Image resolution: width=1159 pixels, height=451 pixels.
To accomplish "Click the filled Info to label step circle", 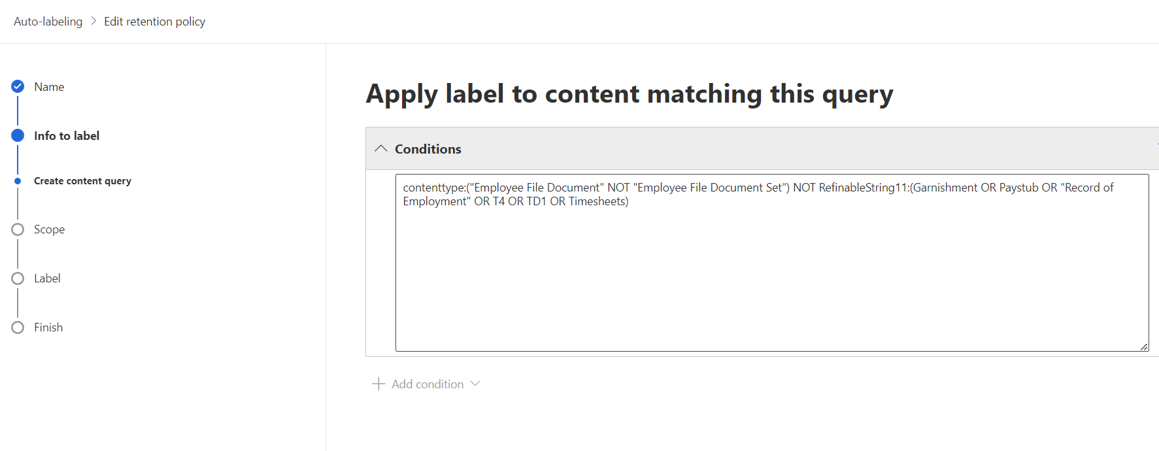I will 18,135.
